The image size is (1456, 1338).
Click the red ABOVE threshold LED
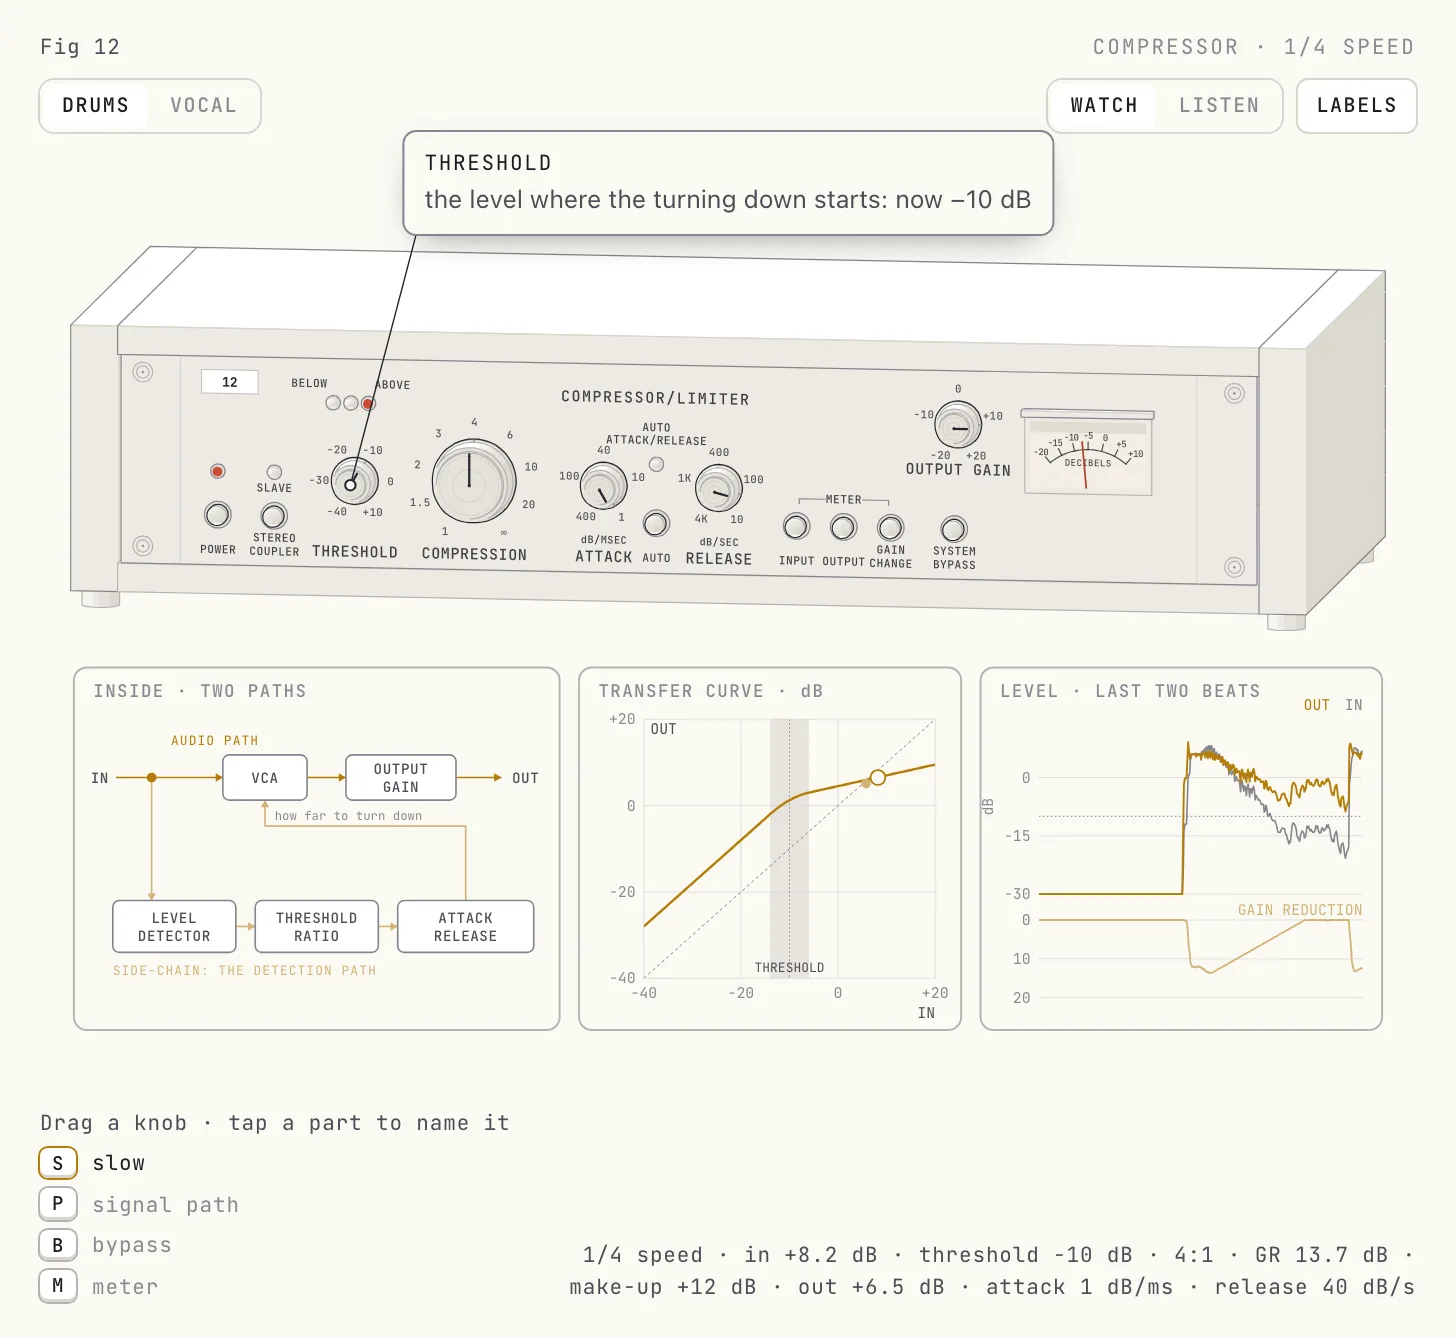[368, 404]
